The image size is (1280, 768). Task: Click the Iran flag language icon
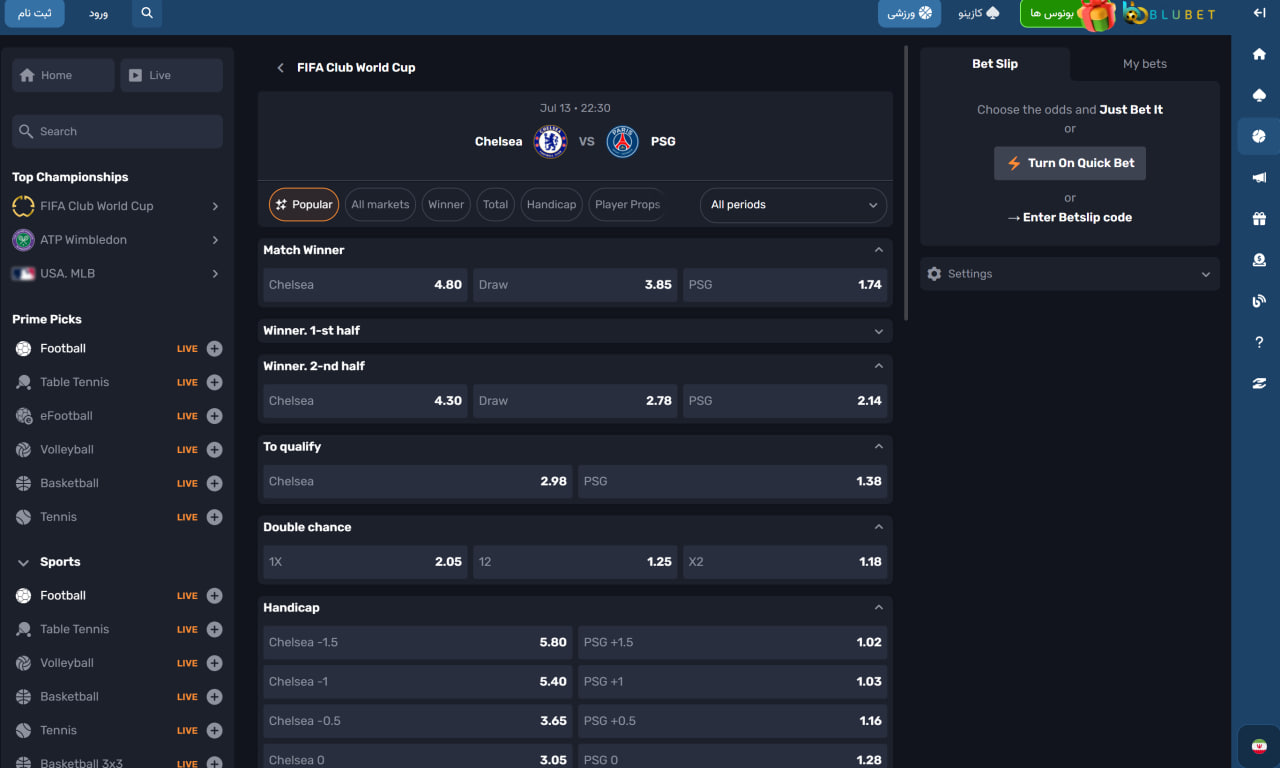1259,746
